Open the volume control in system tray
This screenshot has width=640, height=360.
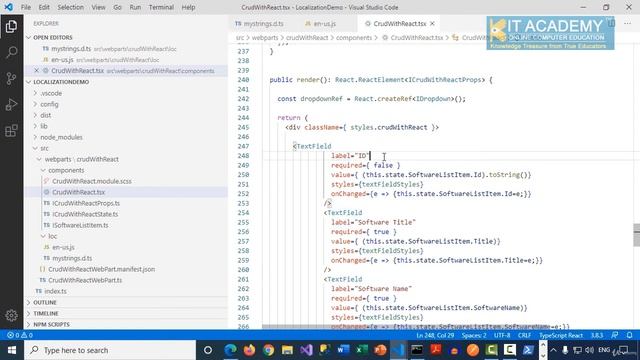(x=589, y=350)
